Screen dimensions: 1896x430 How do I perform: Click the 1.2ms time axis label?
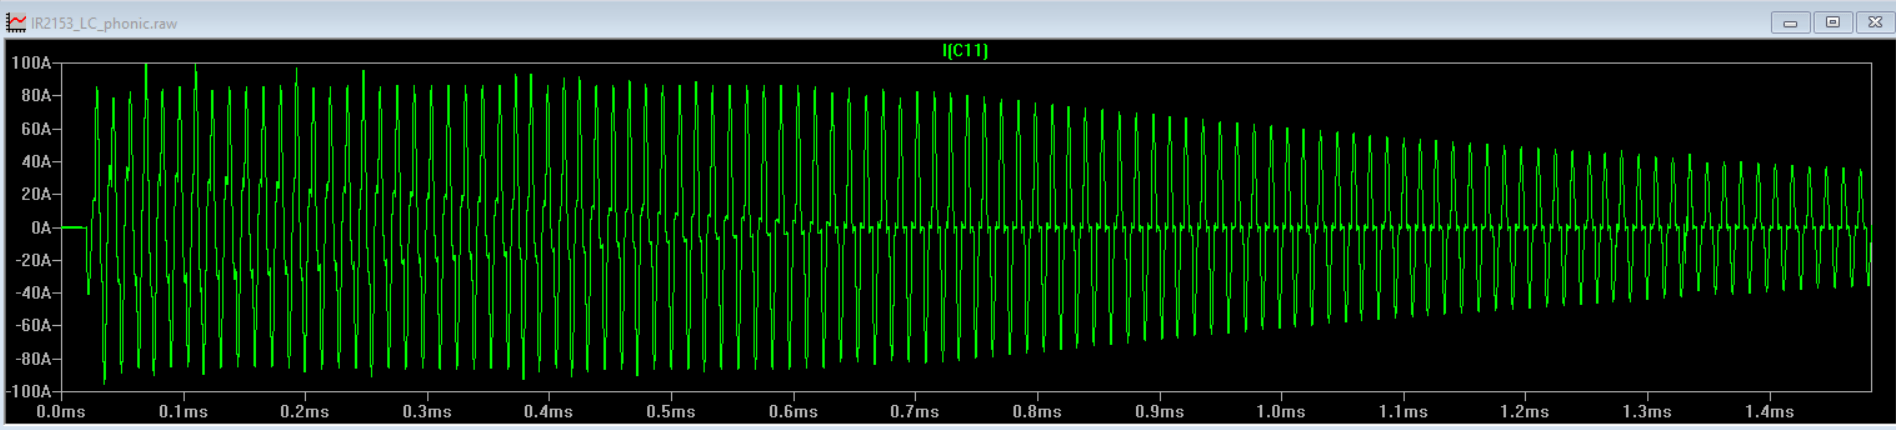pos(1525,412)
